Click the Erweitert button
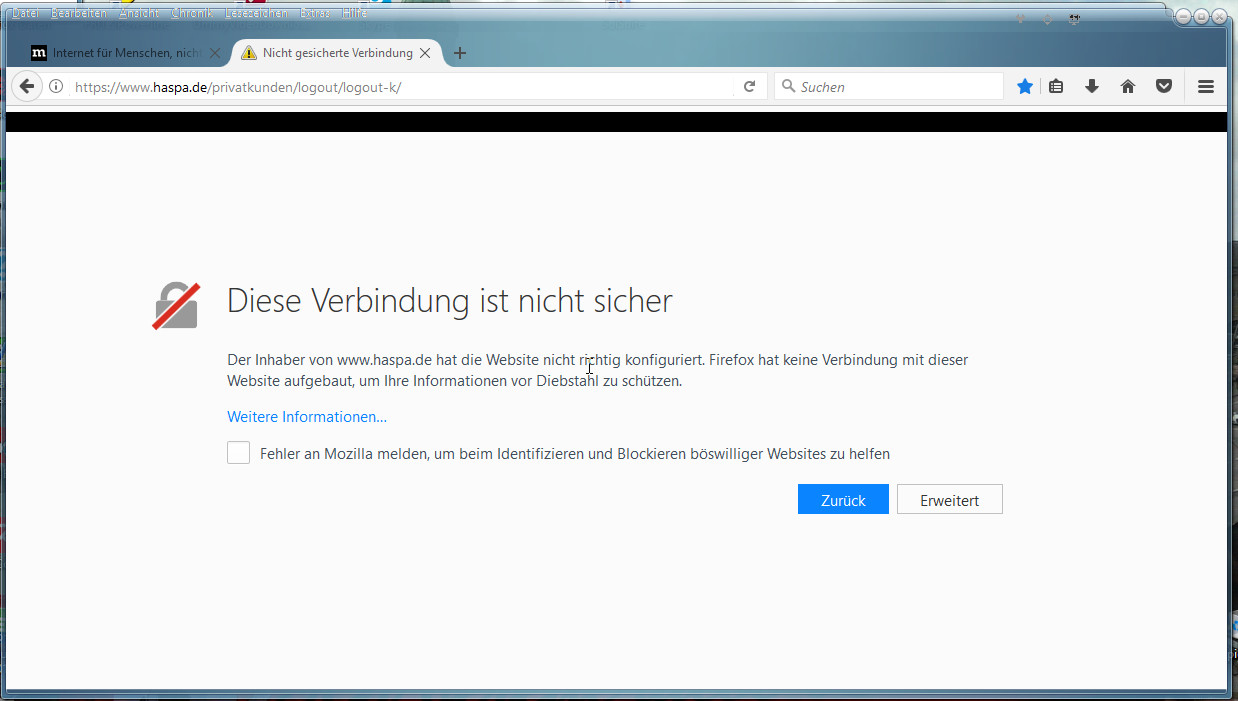This screenshot has width=1238, height=701. click(x=950, y=500)
